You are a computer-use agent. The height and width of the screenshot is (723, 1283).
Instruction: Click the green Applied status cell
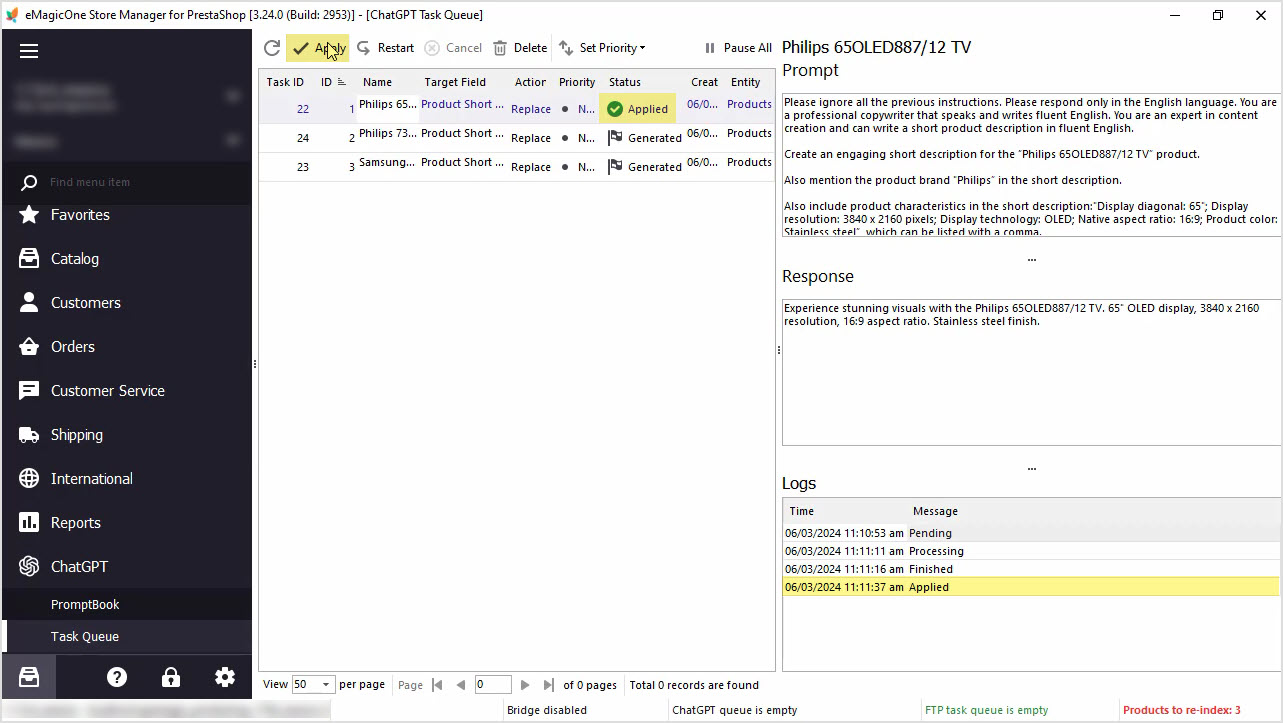pos(638,109)
